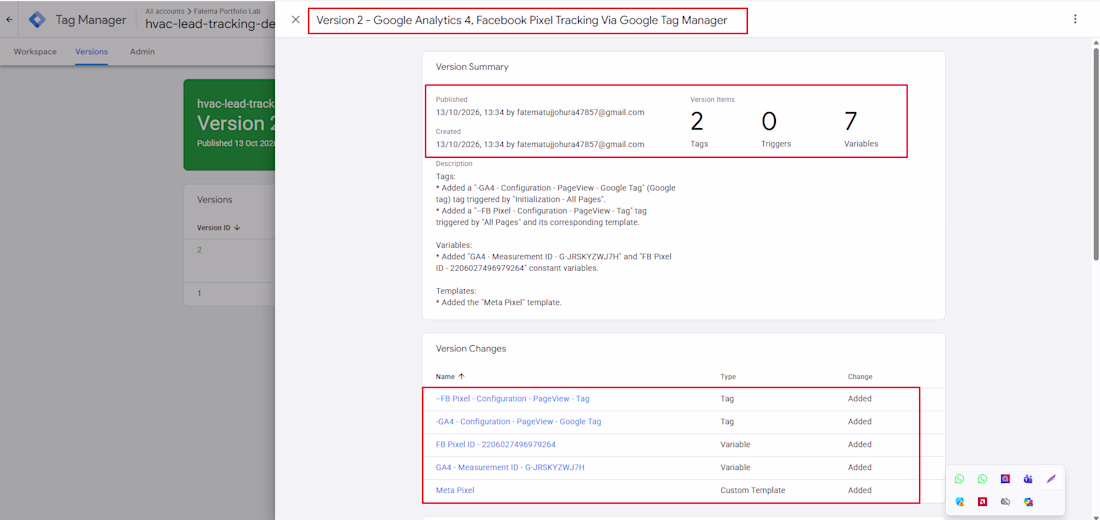Switch to the Workspace tab
Viewport: 1100px width, 520px height.
[x=35, y=52]
